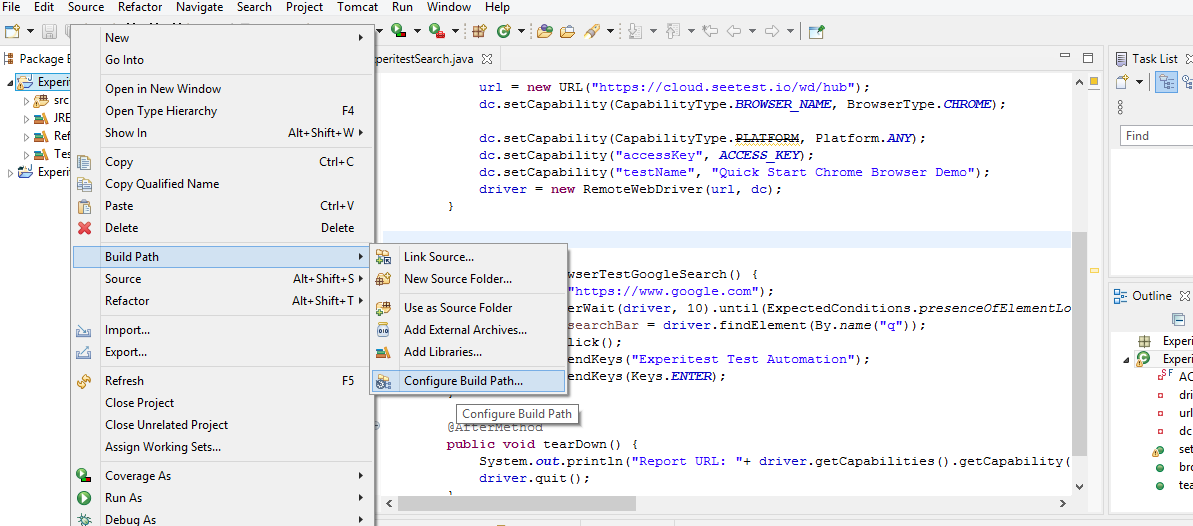Click the Save disk icon in toolbar

[x=49, y=31]
